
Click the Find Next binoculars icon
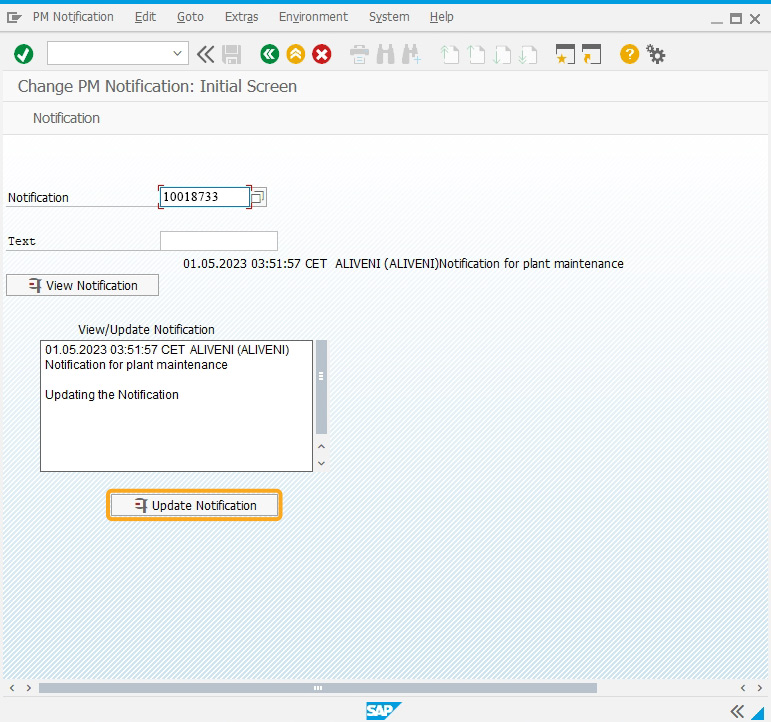tap(411, 54)
